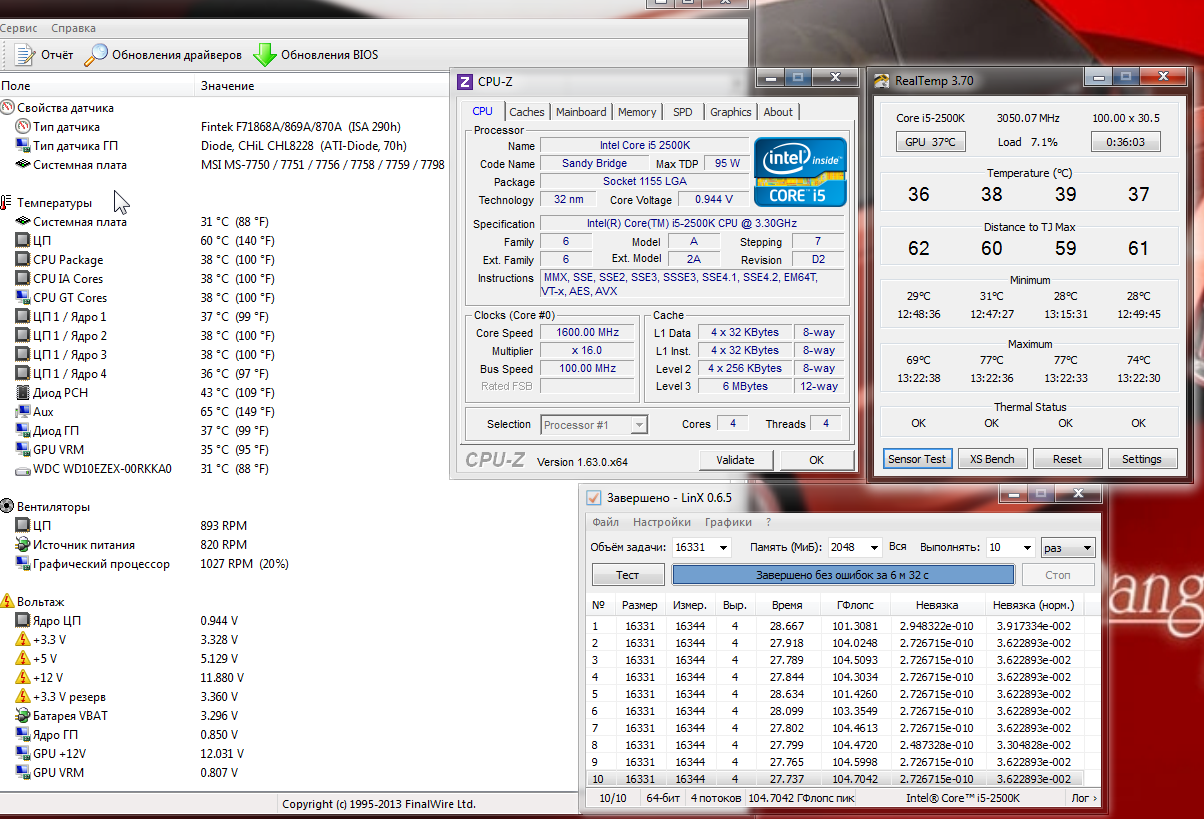Select the Температуры section heading icon
1204x819 pixels.
[x=7, y=203]
